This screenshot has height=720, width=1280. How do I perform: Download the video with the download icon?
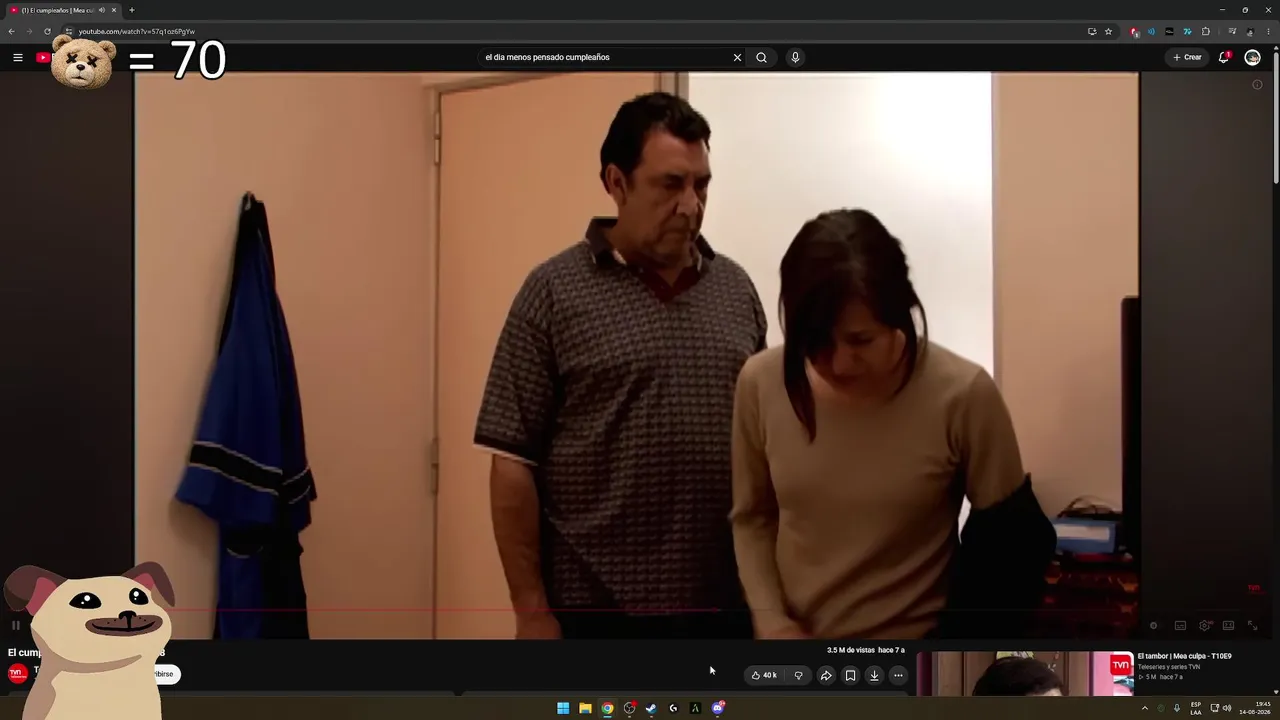(874, 675)
